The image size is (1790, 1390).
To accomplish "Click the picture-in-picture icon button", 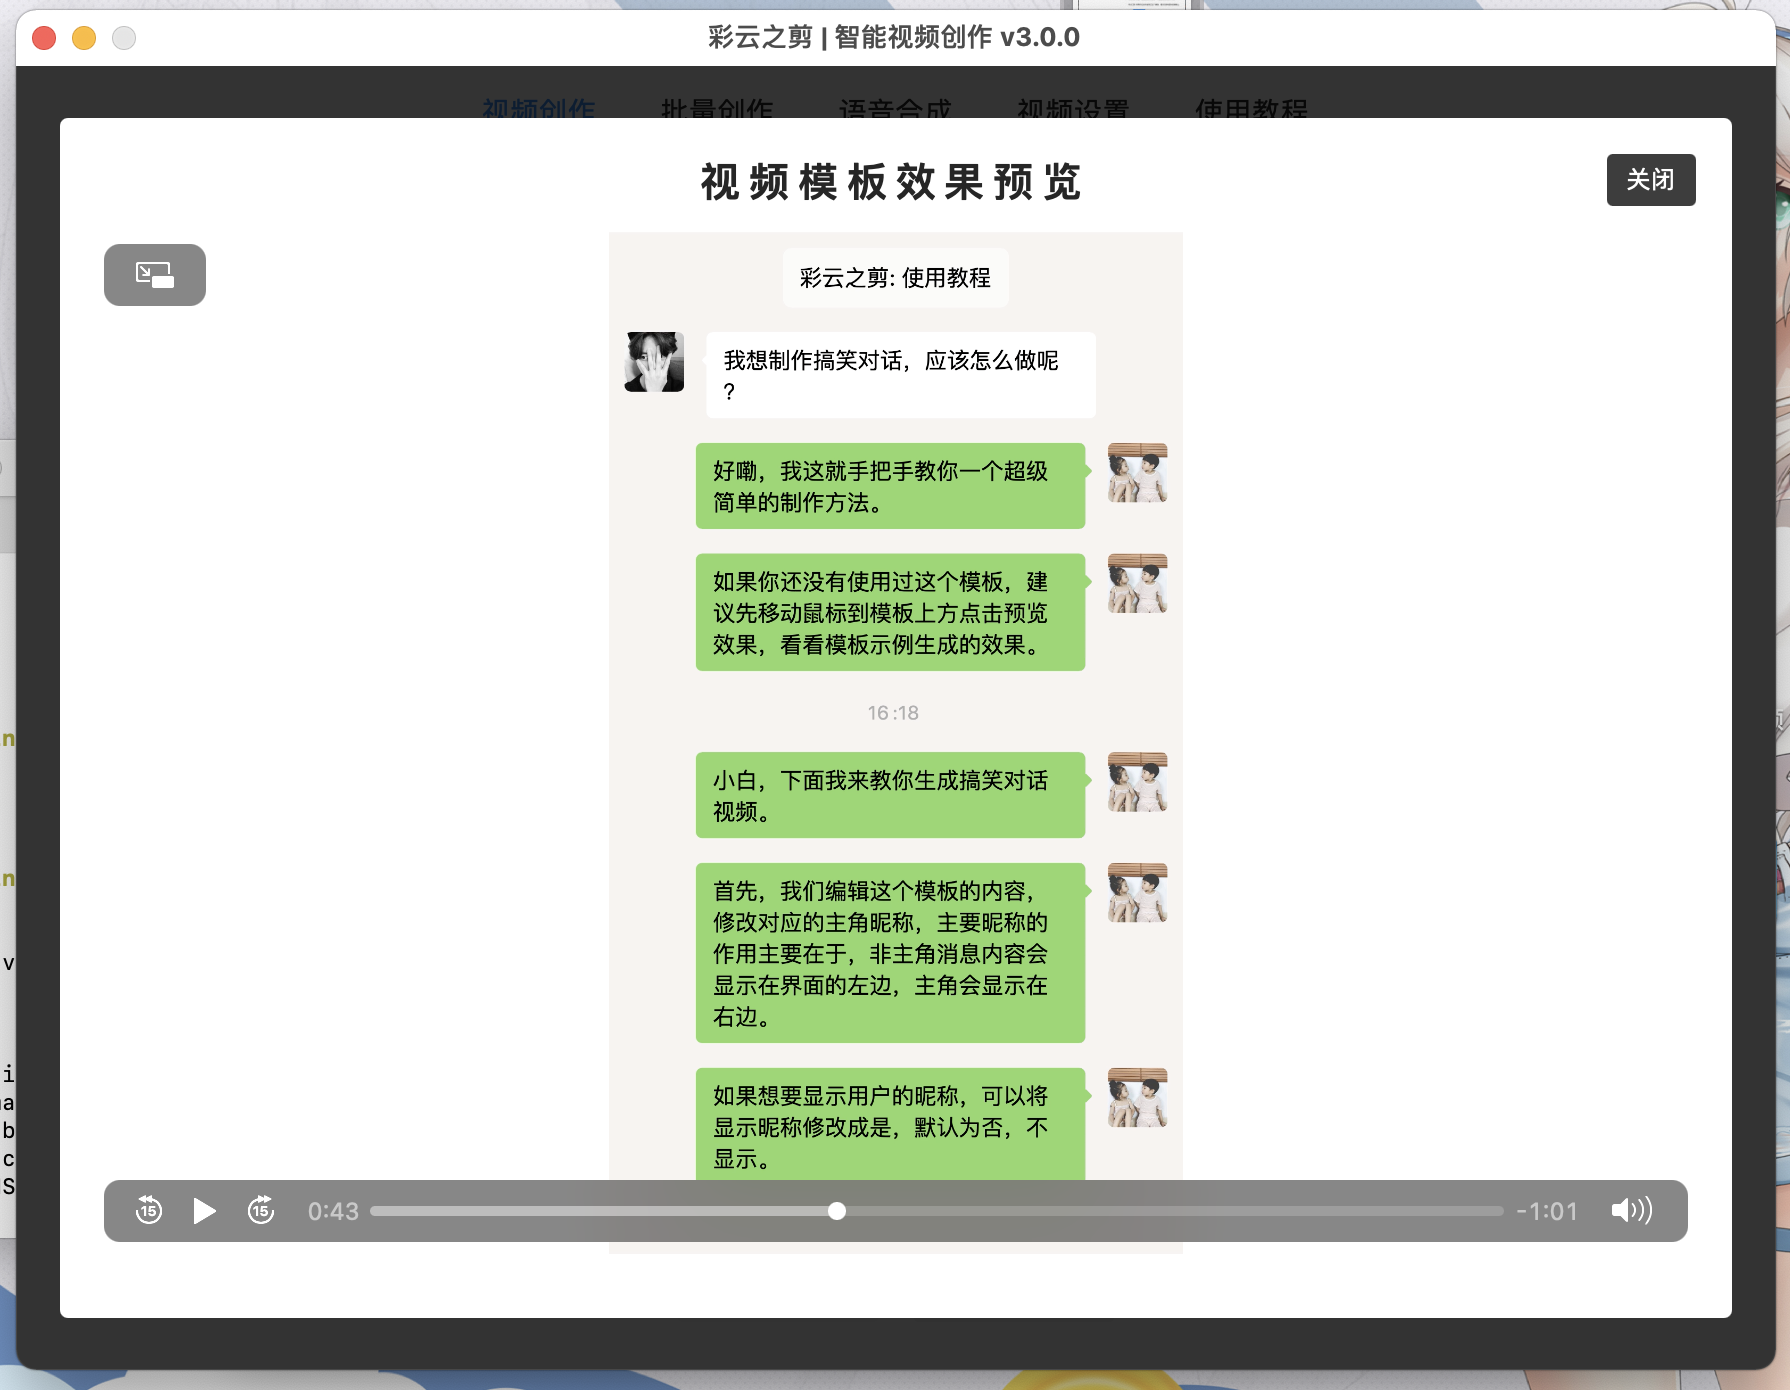I will 155,275.
